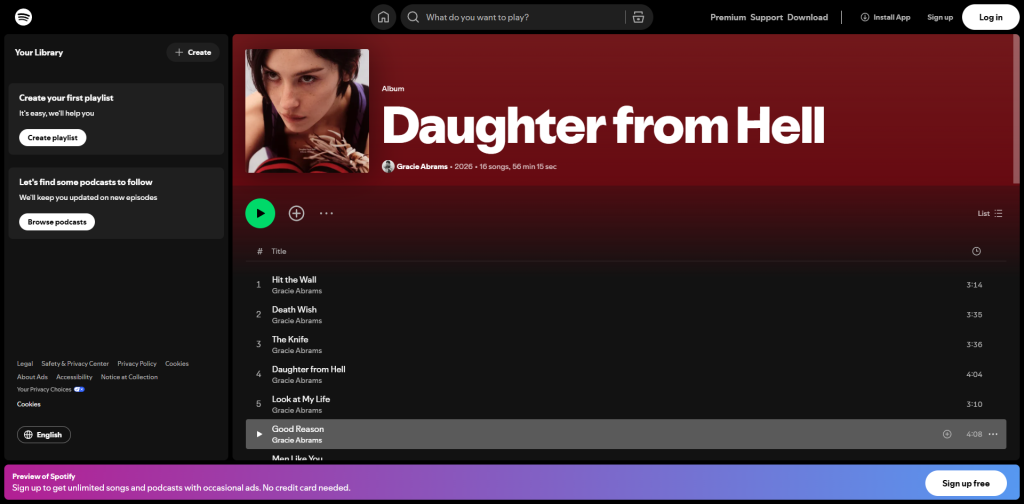Click the Install App link

(x=886, y=18)
